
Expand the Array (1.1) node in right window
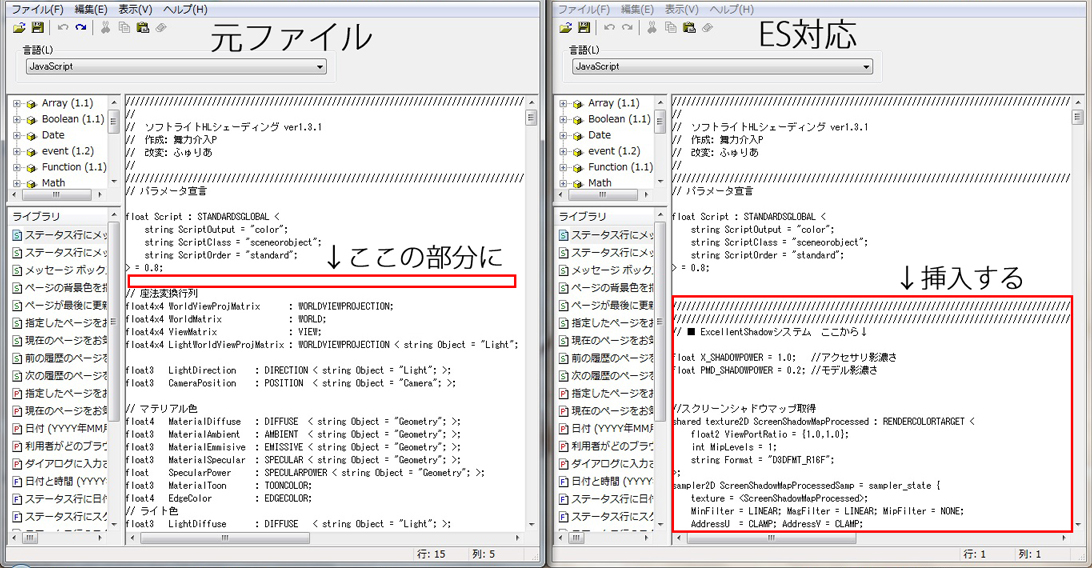point(563,104)
